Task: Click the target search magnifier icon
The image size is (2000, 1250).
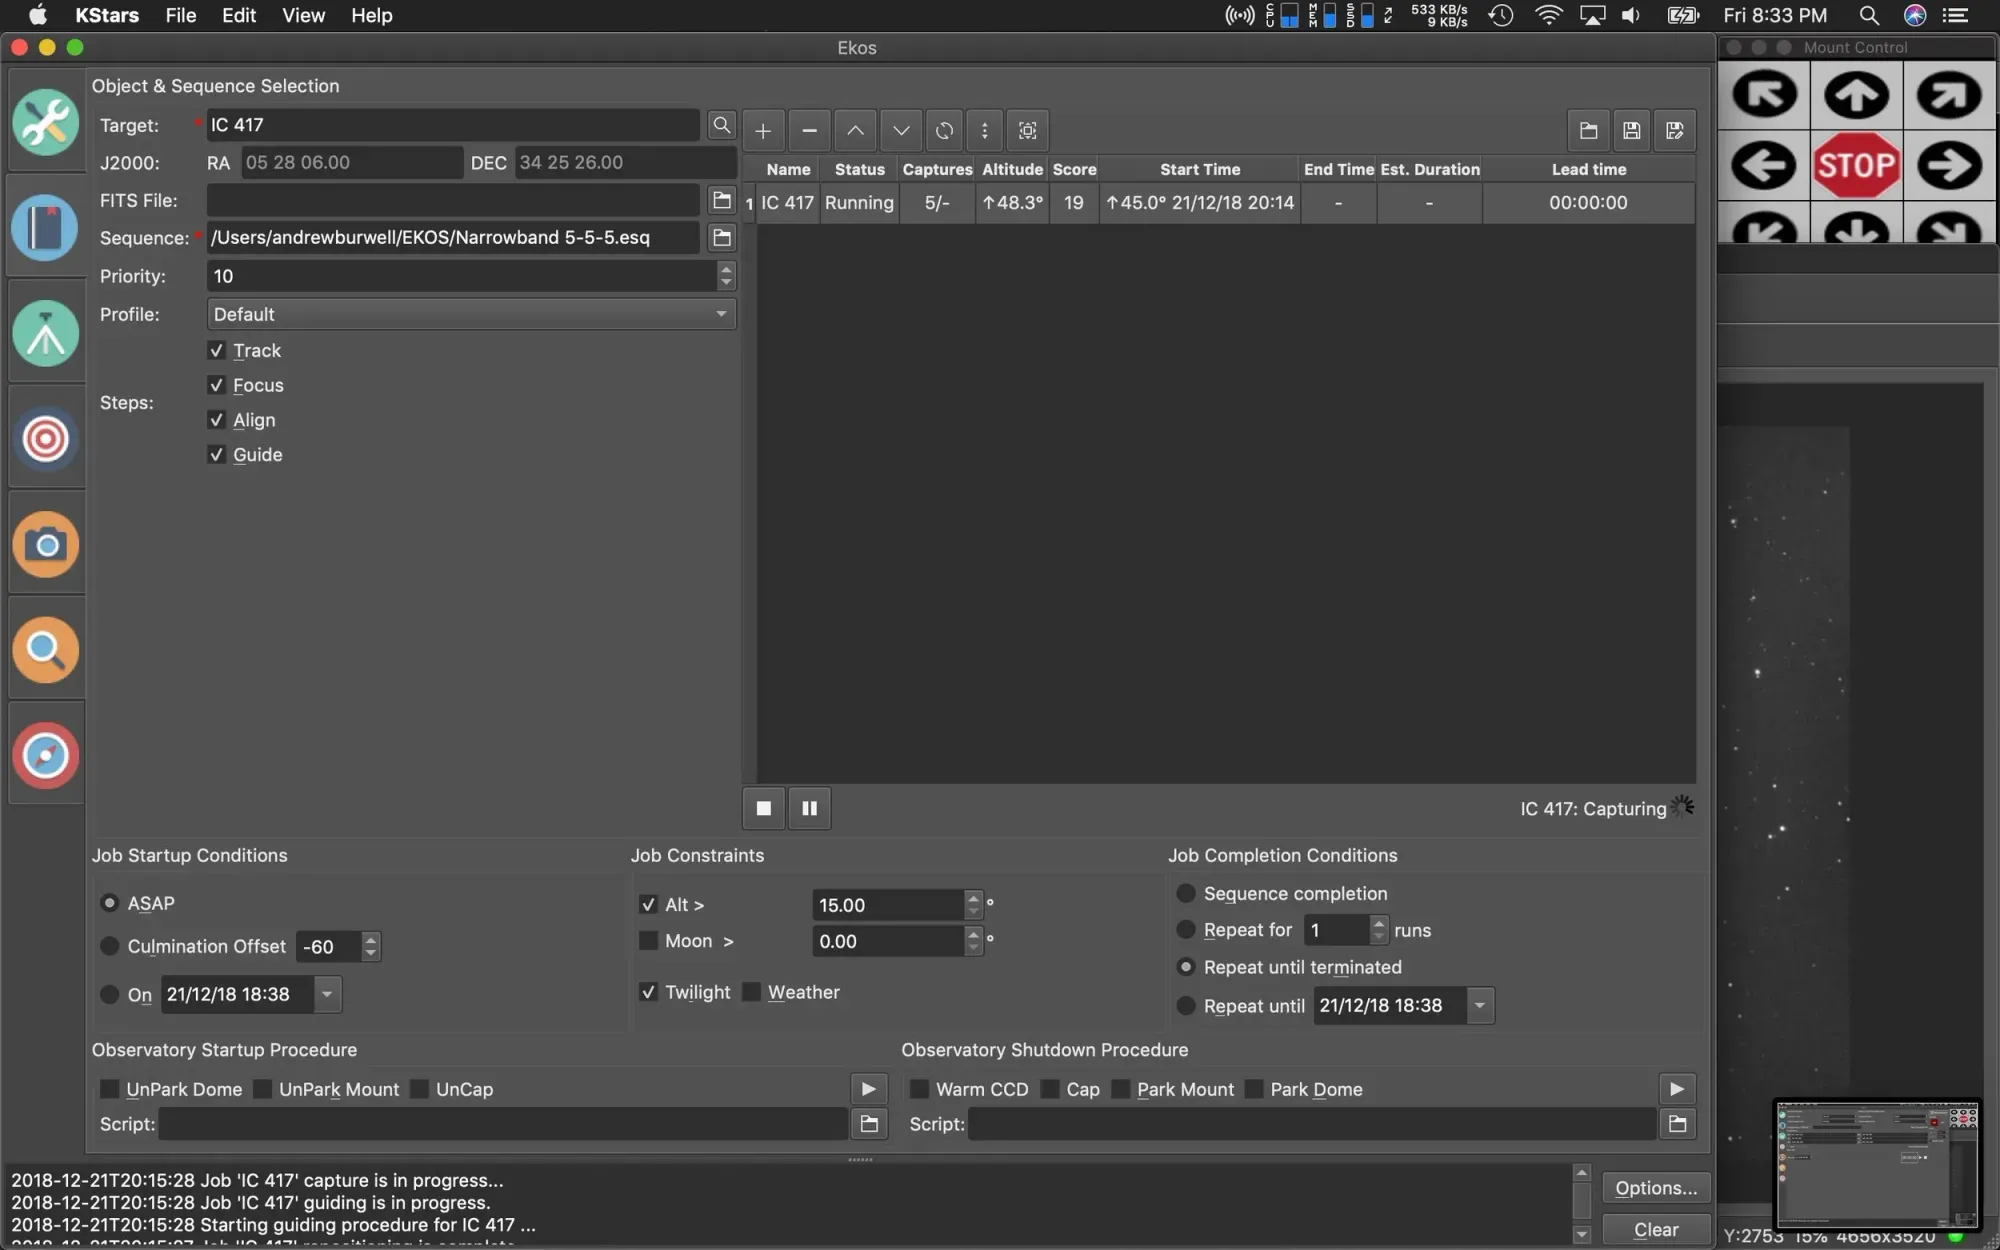Action: [721, 125]
